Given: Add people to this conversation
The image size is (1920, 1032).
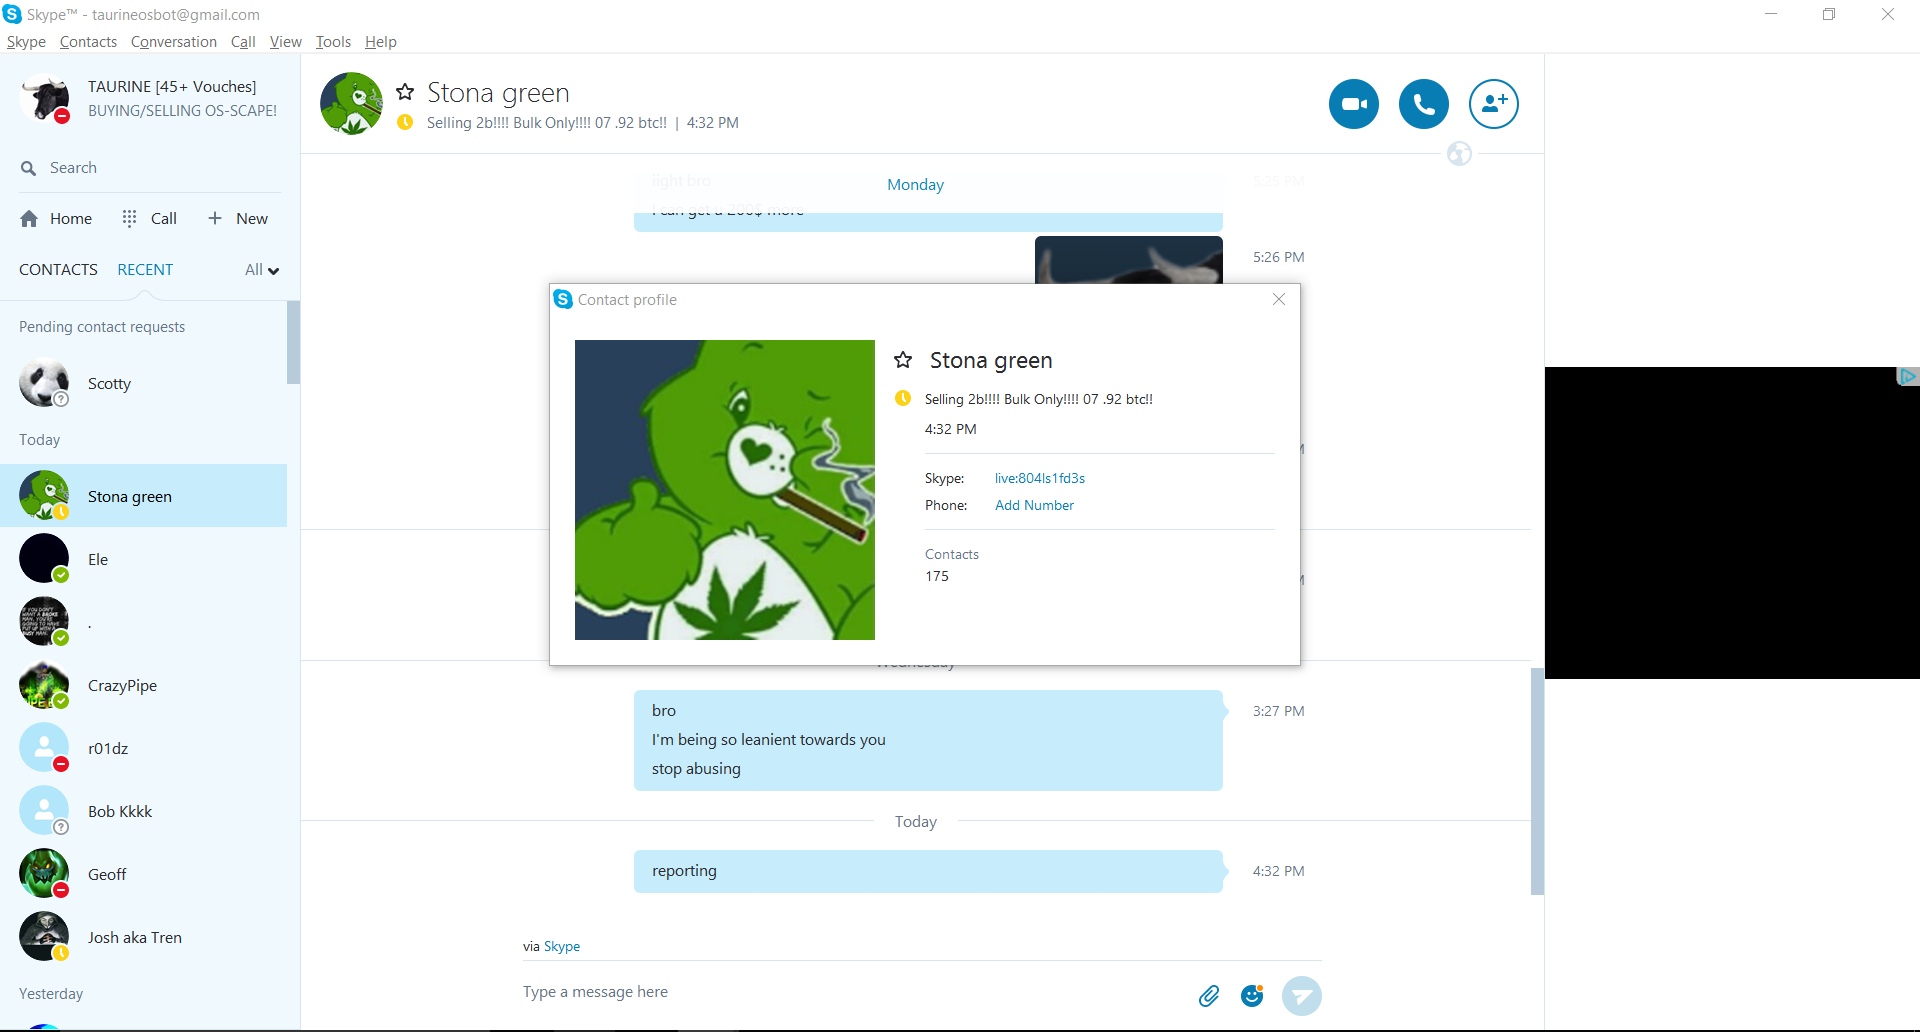Looking at the screenshot, I should (x=1494, y=104).
